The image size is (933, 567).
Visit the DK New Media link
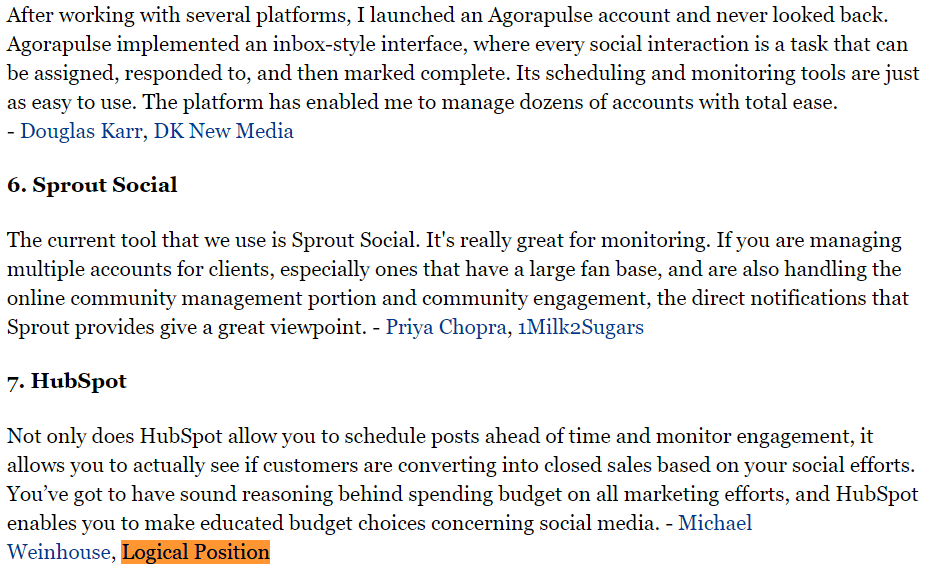(x=224, y=131)
